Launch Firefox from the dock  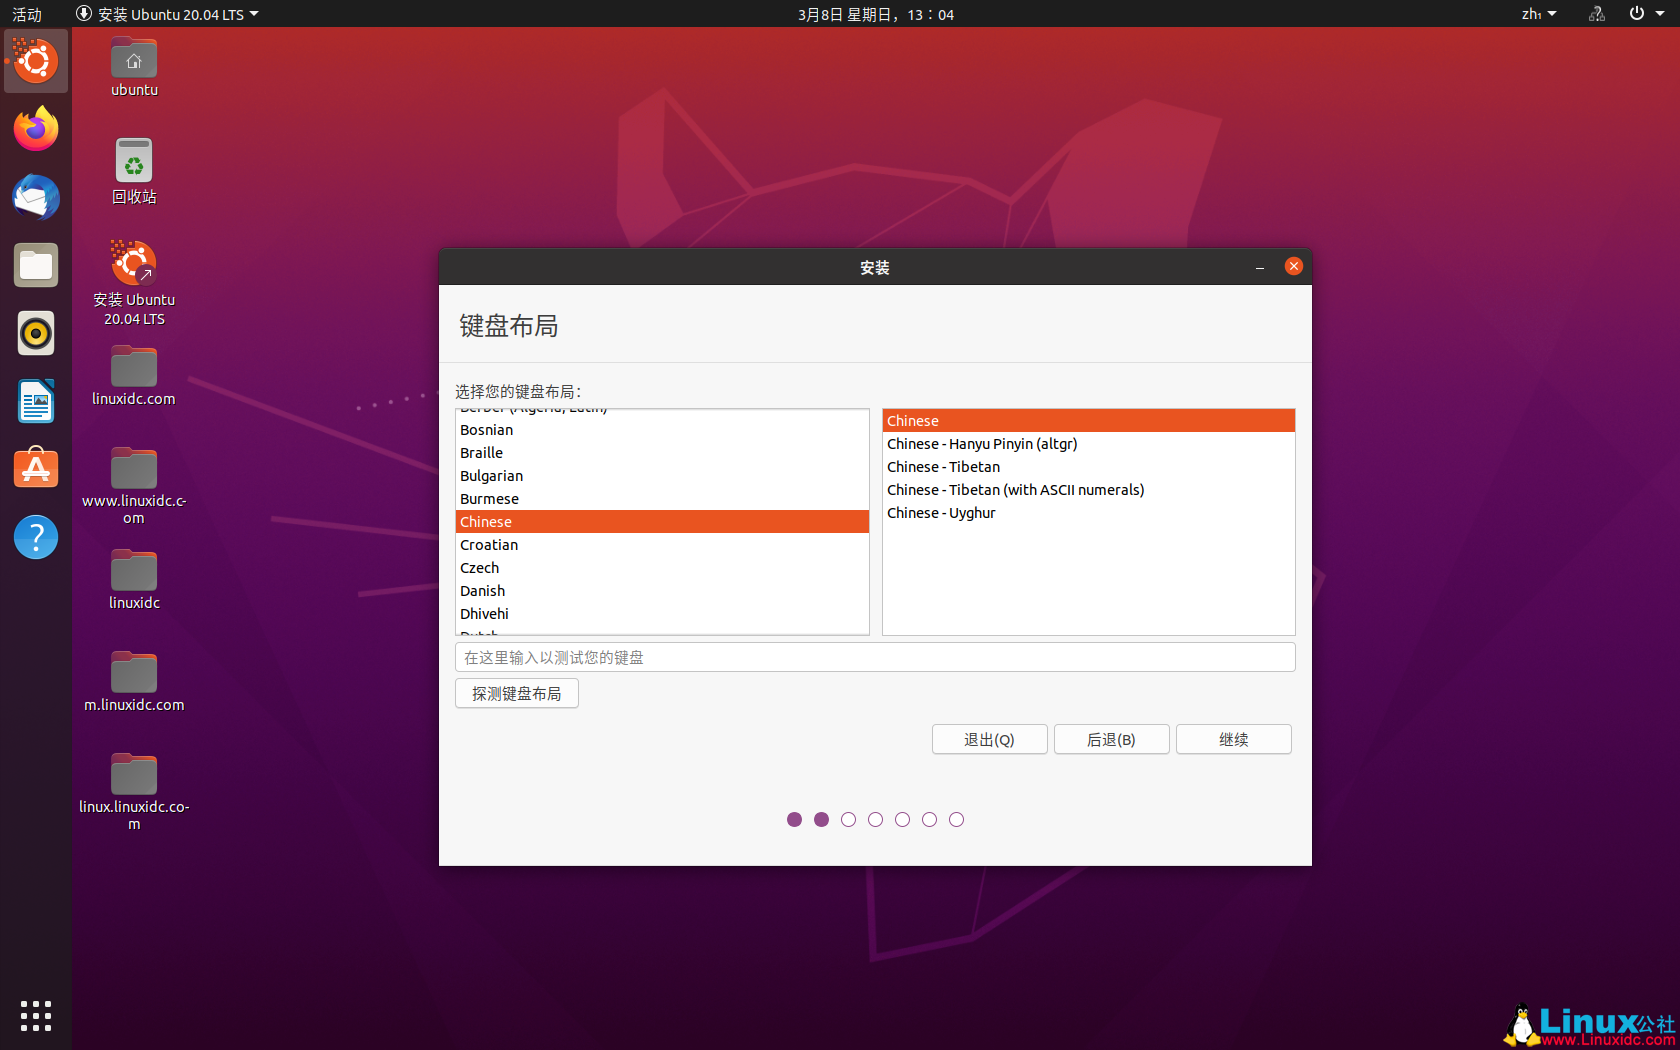tap(35, 129)
